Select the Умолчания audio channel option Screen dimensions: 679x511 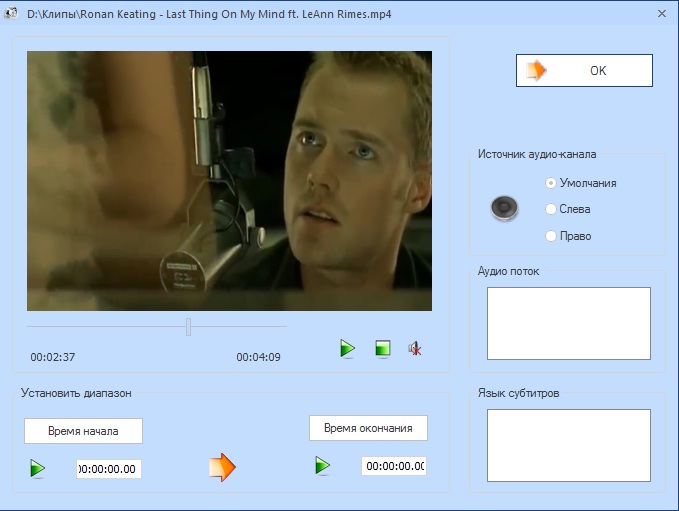pos(551,183)
